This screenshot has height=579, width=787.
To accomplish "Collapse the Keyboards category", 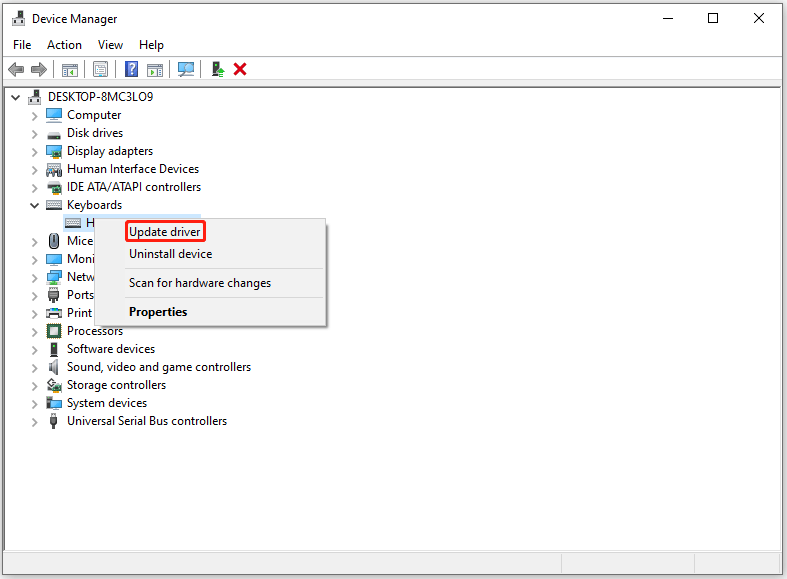I will (x=34, y=205).
